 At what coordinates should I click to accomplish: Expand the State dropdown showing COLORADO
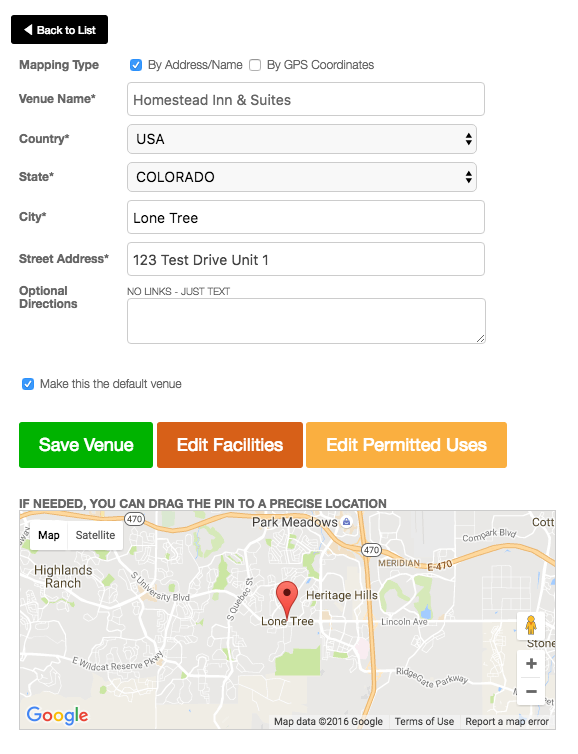click(302, 177)
